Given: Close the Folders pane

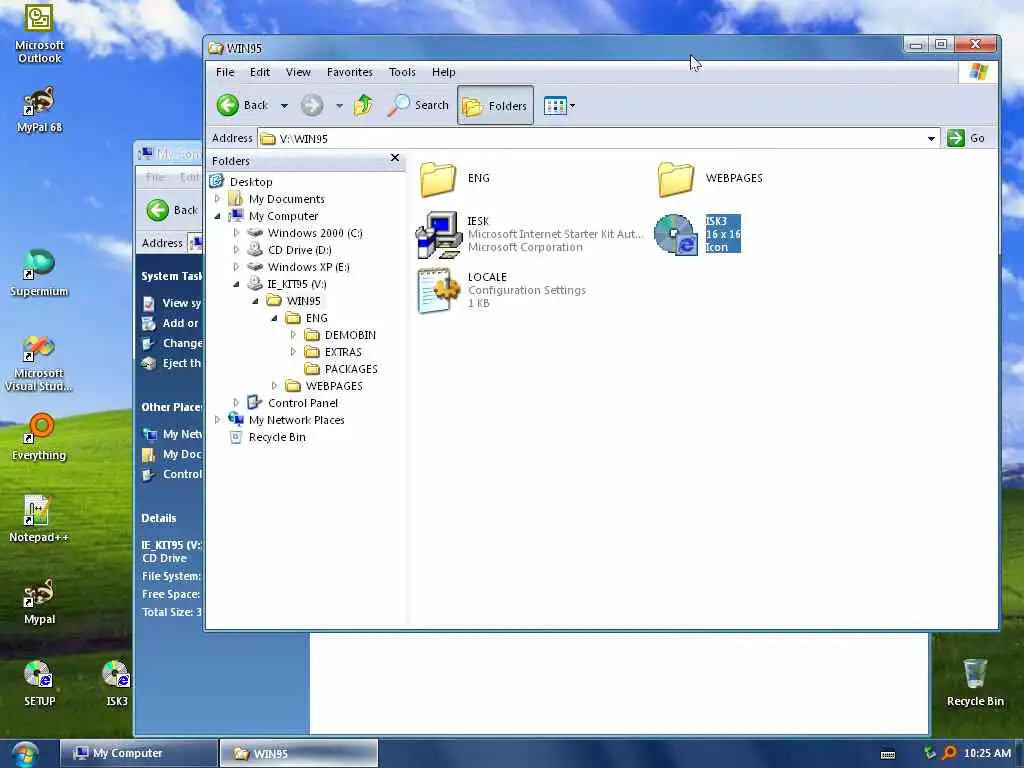Looking at the screenshot, I should pos(394,158).
